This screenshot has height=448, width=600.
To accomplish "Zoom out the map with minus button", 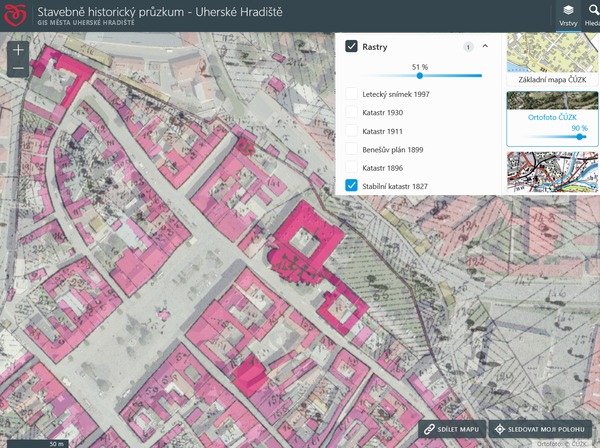I will click(18, 68).
